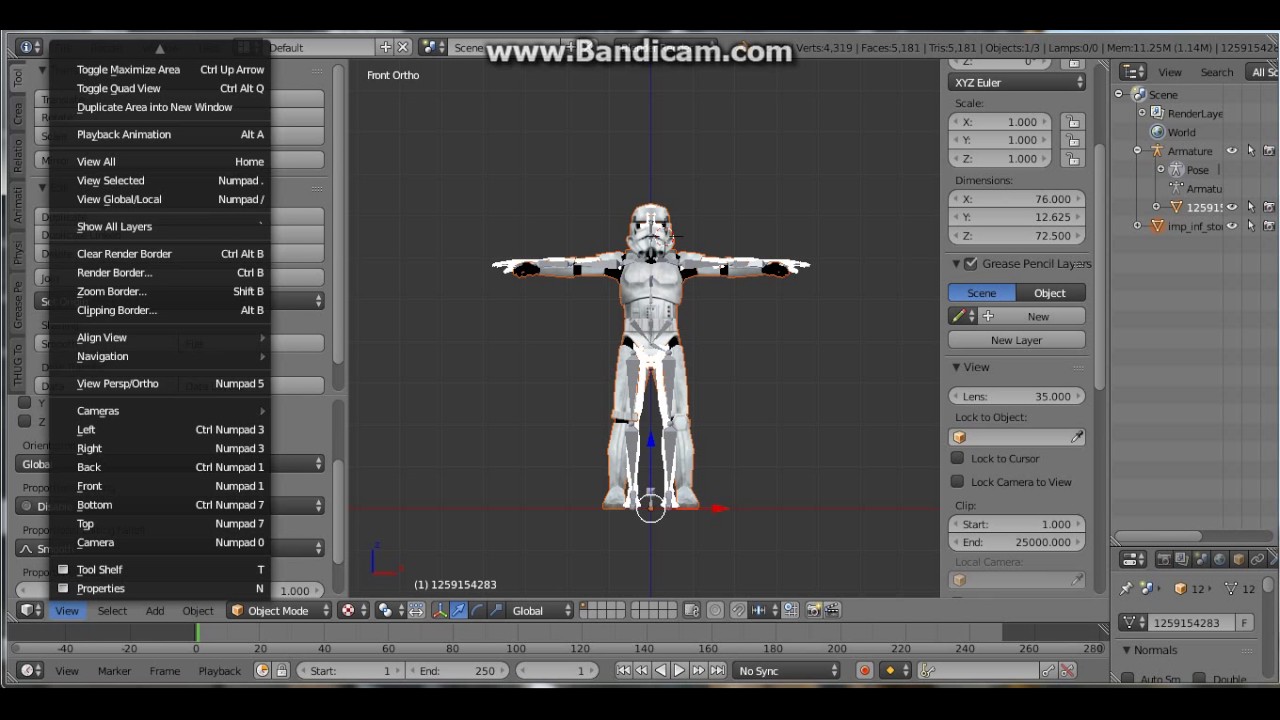The image size is (1280, 720).
Task: Select the translate manipulator arrow icon
Action: tap(459, 611)
